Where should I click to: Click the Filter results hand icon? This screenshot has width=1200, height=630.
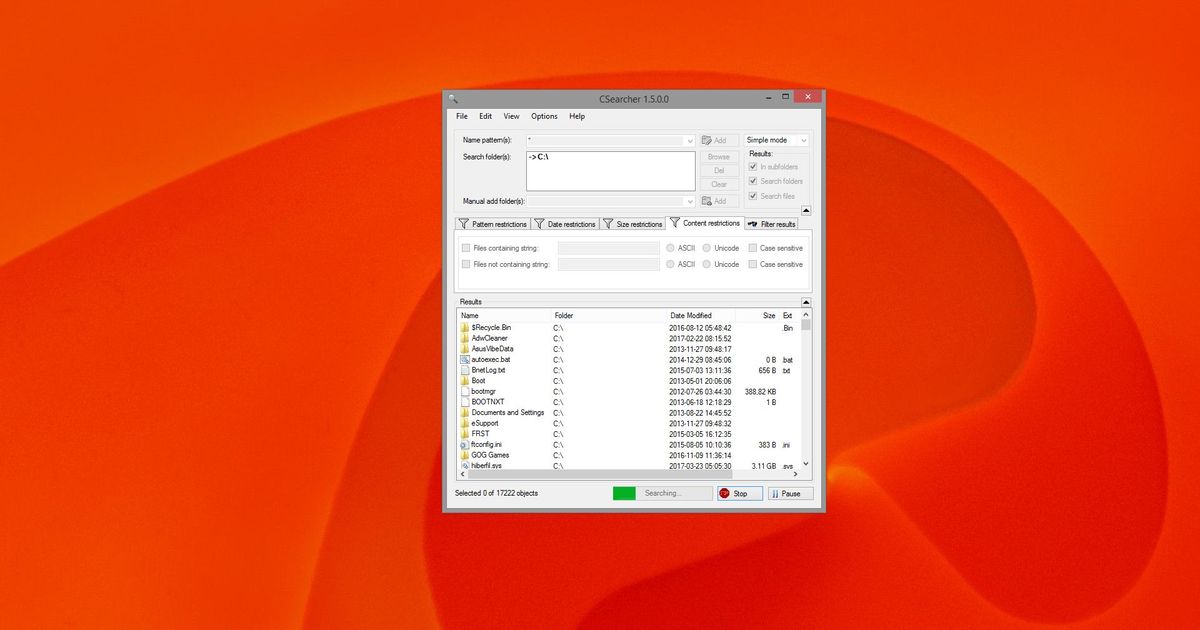[753, 223]
